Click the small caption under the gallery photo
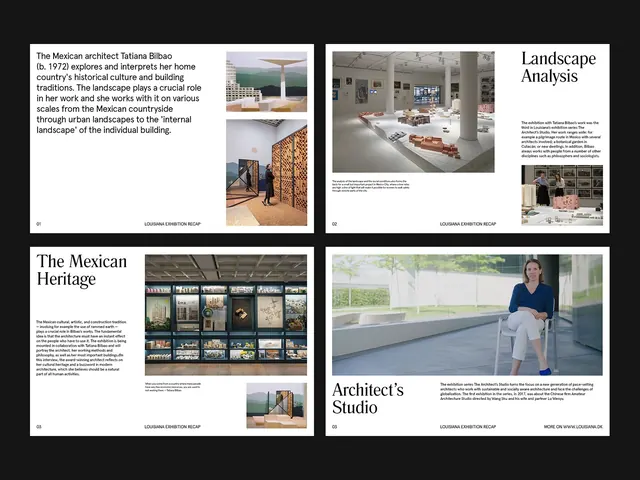This screenshot has height=480, width=640. [371, 186]
